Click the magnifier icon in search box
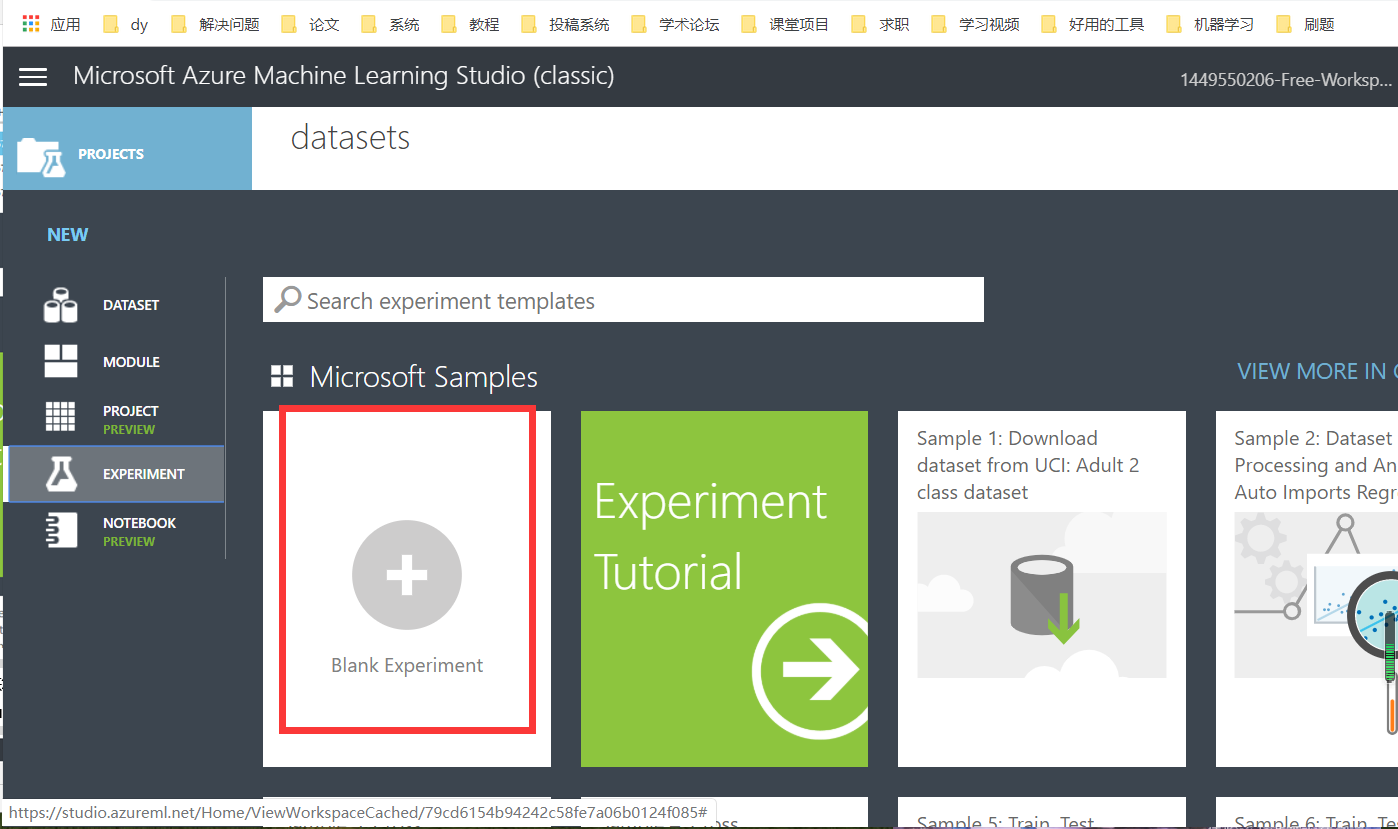This screenshot has height=829, width=1398. pos(288,300)
